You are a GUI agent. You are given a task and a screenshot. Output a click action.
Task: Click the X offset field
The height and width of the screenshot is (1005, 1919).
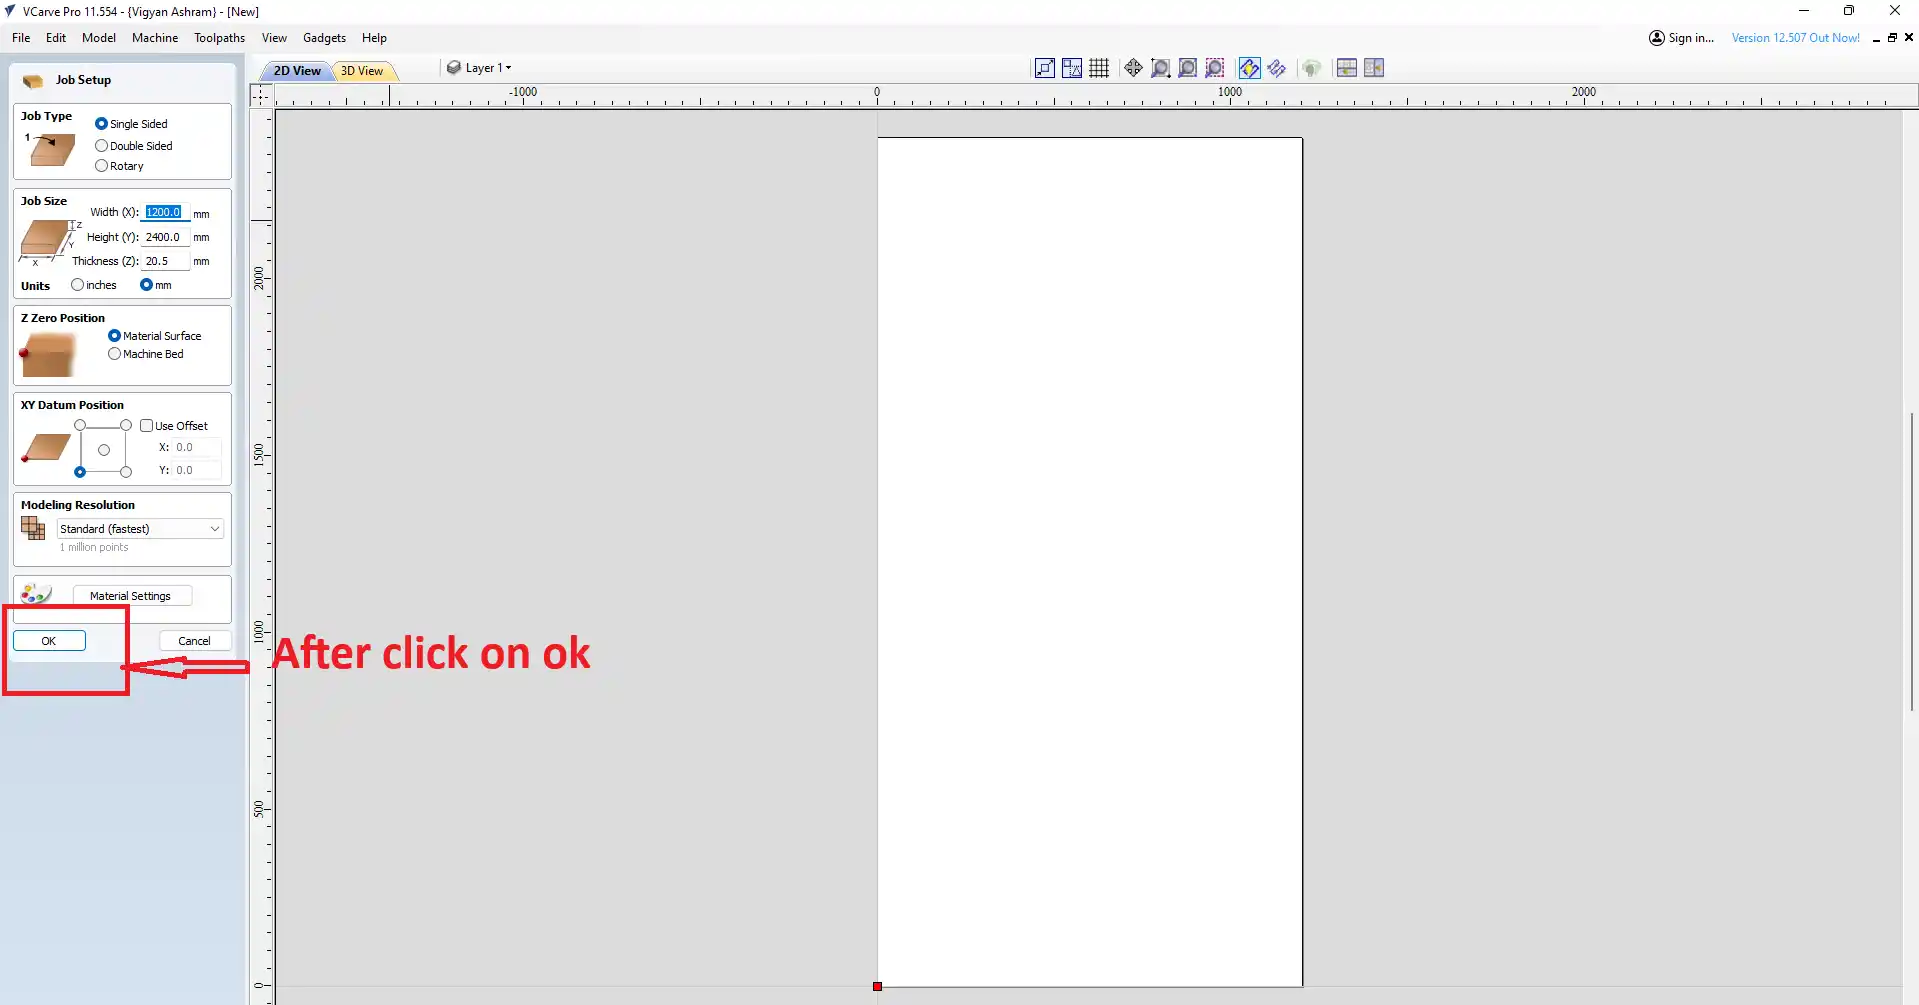click(197, 447)
